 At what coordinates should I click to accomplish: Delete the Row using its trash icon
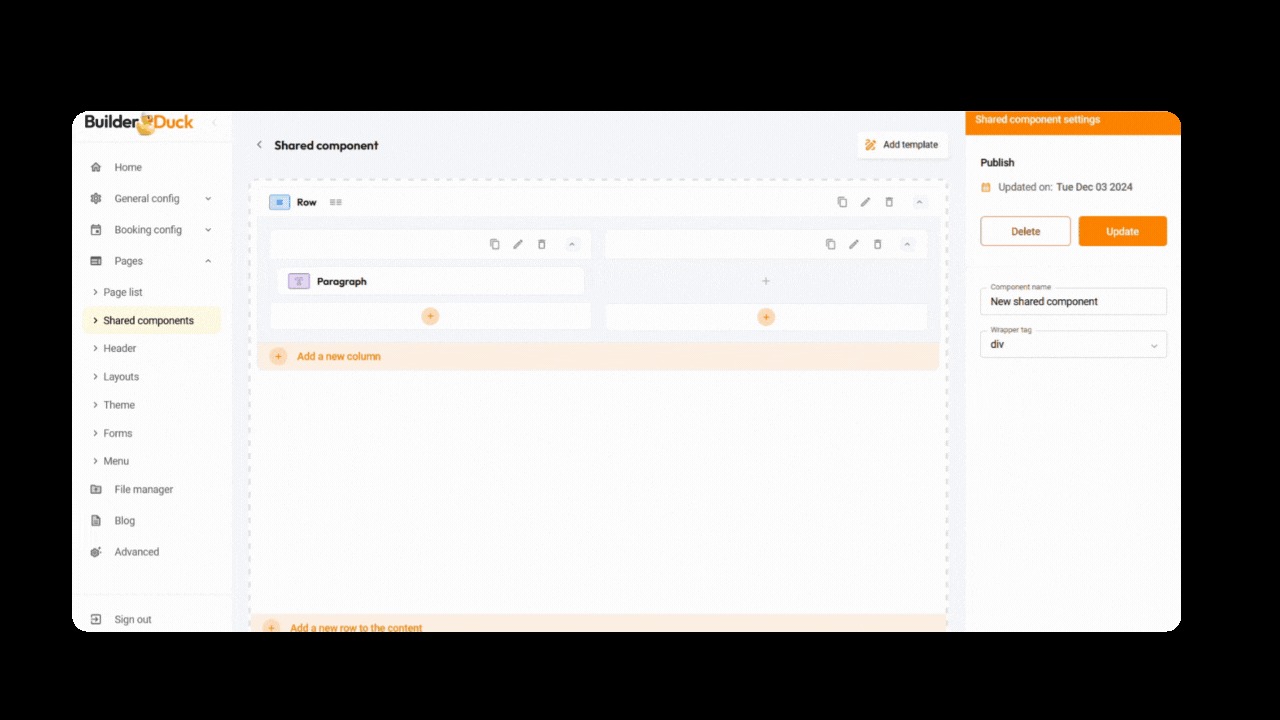(889, 202)
